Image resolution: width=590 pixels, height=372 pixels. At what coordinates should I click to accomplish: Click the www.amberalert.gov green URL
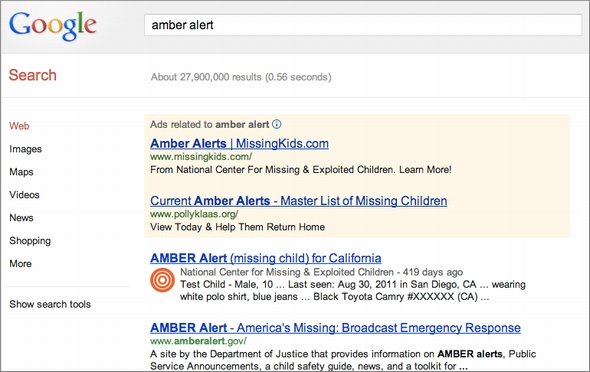(198, 341)
